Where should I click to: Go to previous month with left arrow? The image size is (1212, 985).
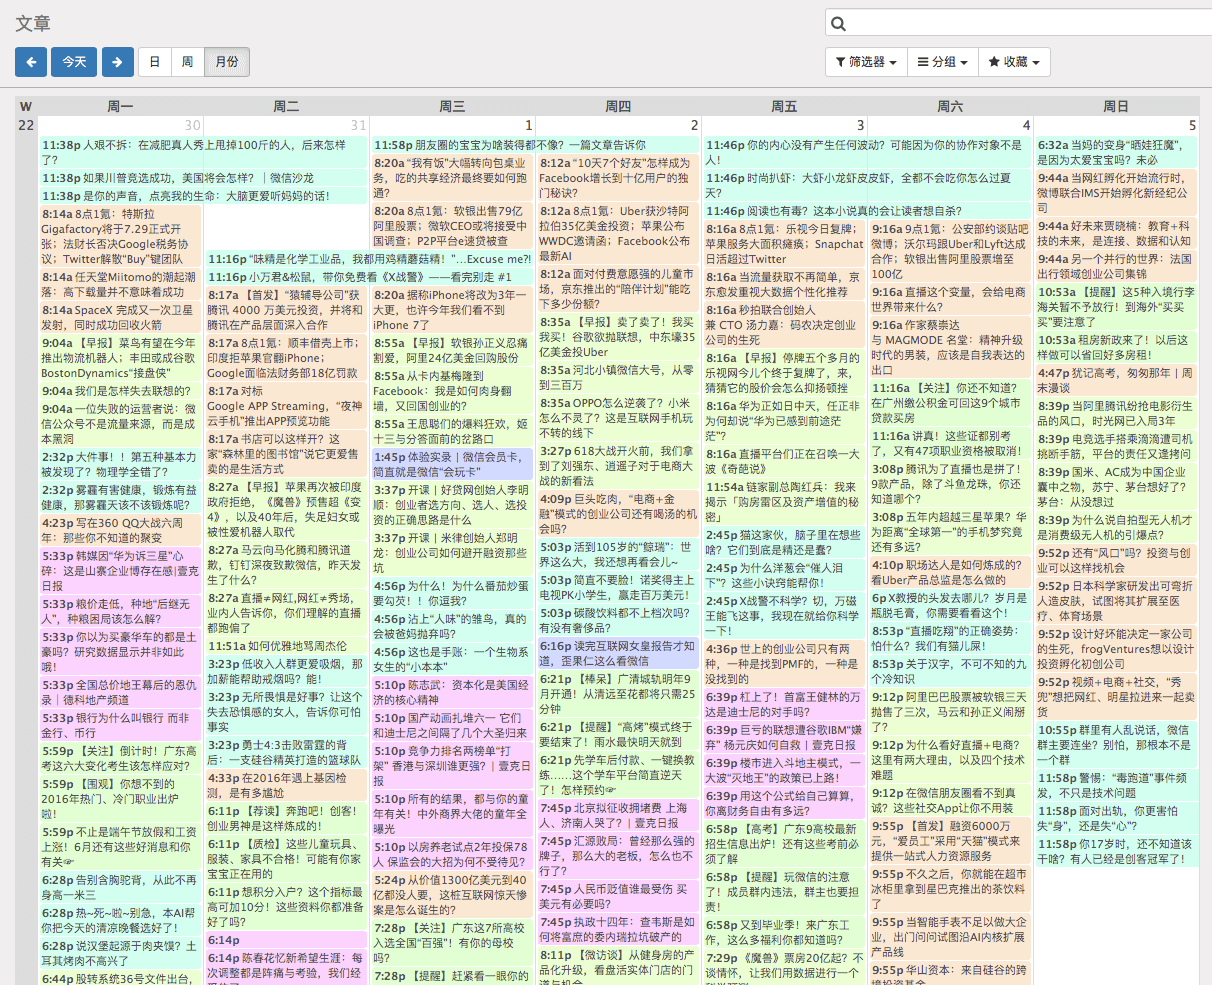click(31, 62)
